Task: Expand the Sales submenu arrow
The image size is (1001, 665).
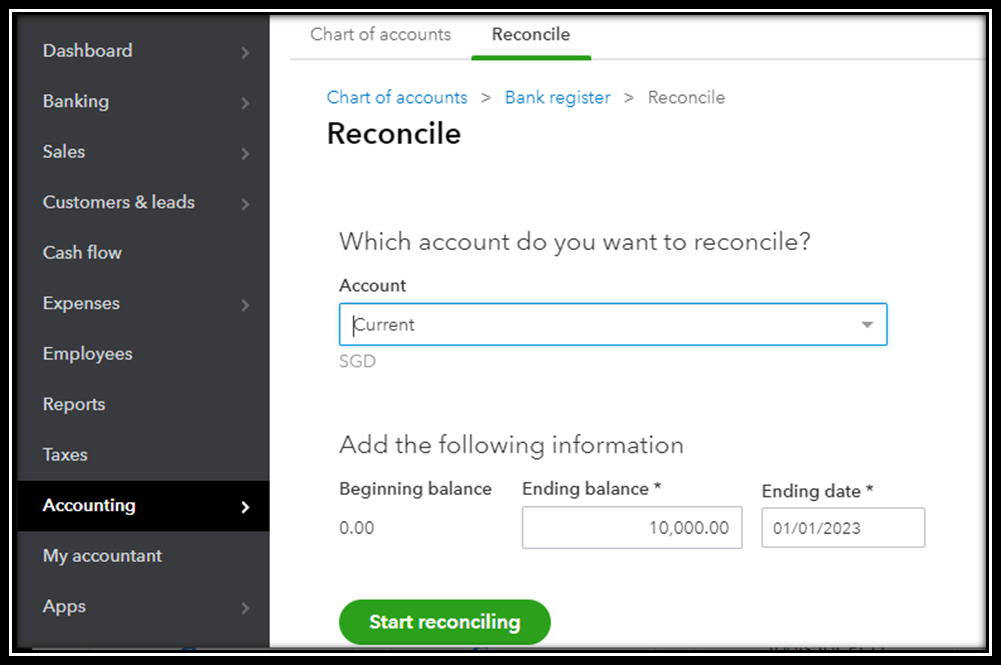Action: pyautogui.click(x=245, y=153)
